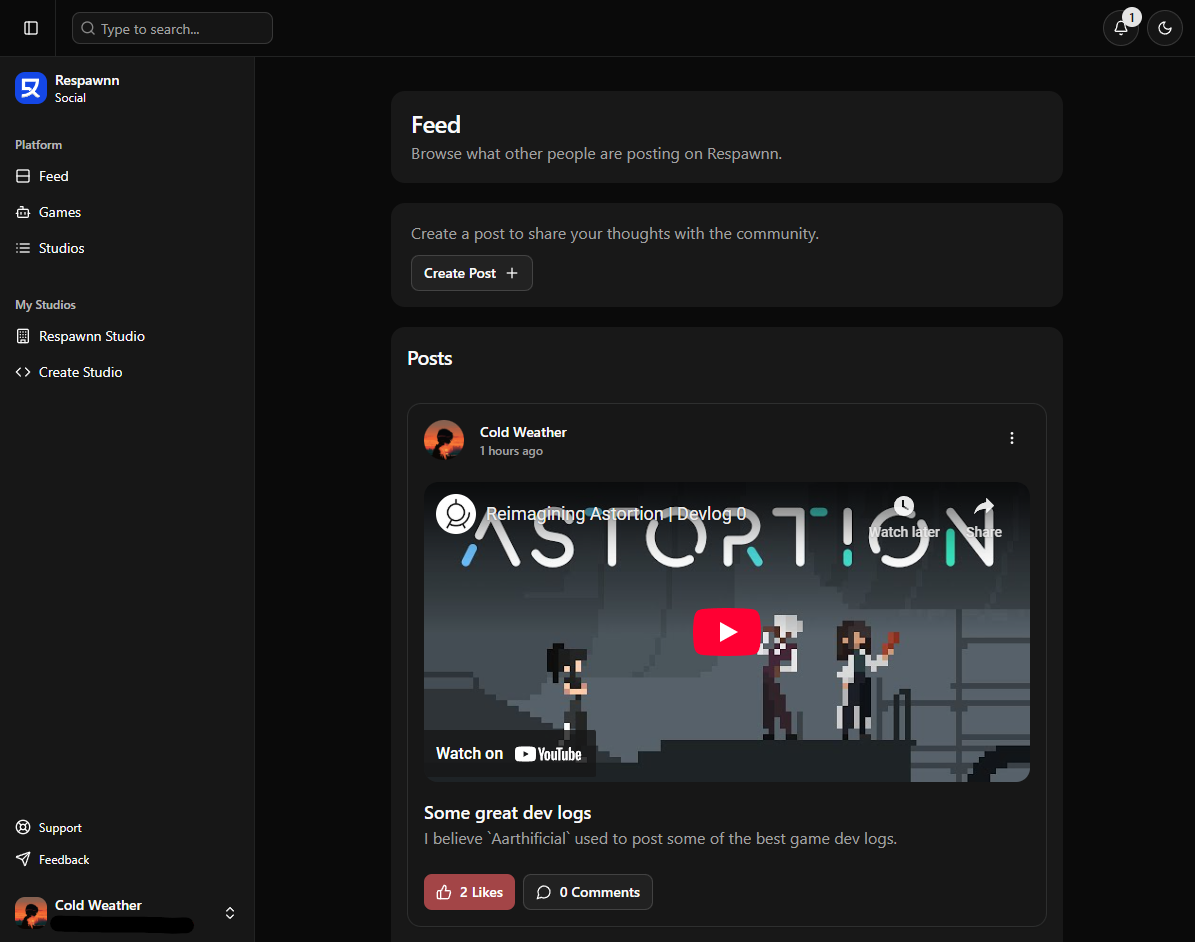The width and height of the screenshot is (1195, 942).
Task: Click the video Share arrow icon
Action: coord(984,506)
